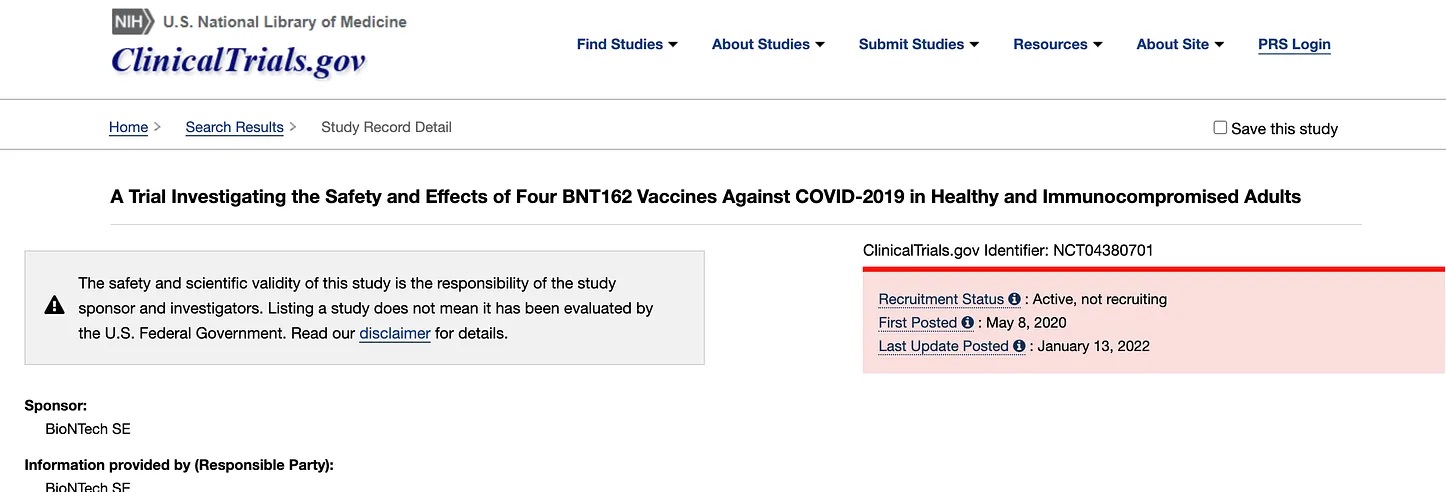
Task: Click the Last Update Posted label link
Action: click(x=943, y=346)
